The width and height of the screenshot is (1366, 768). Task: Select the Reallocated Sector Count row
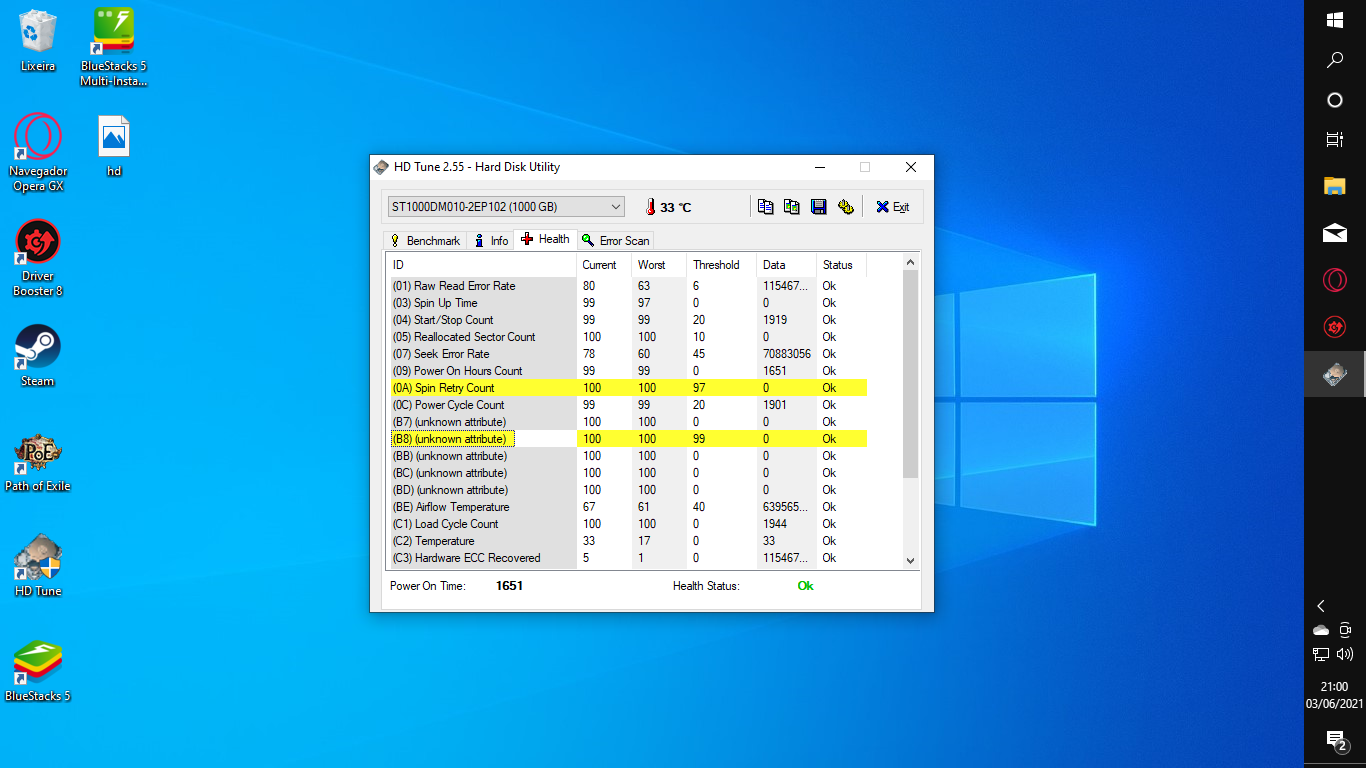(x=627, y=337)
